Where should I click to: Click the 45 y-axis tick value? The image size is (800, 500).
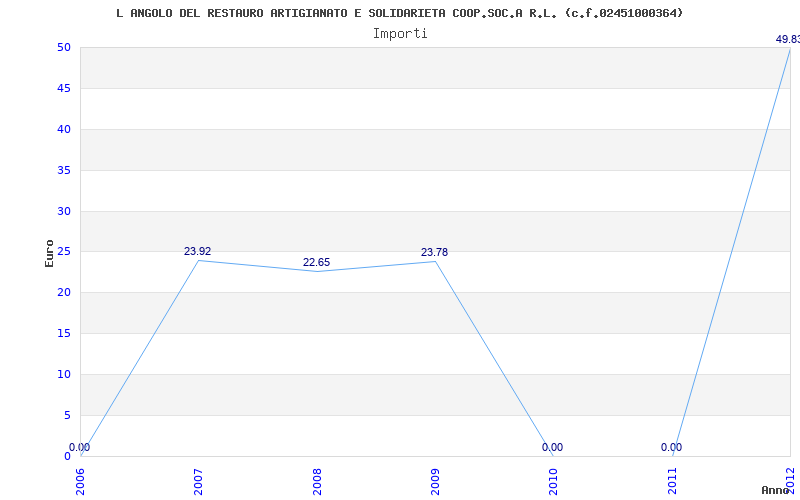(x=64, y=89)
